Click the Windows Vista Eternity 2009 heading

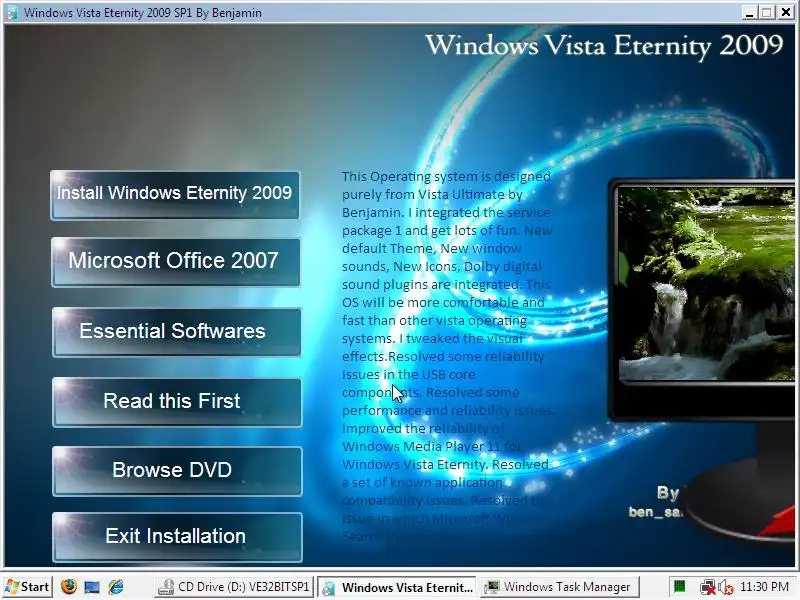pyautogui.click(x=604, y=45)
